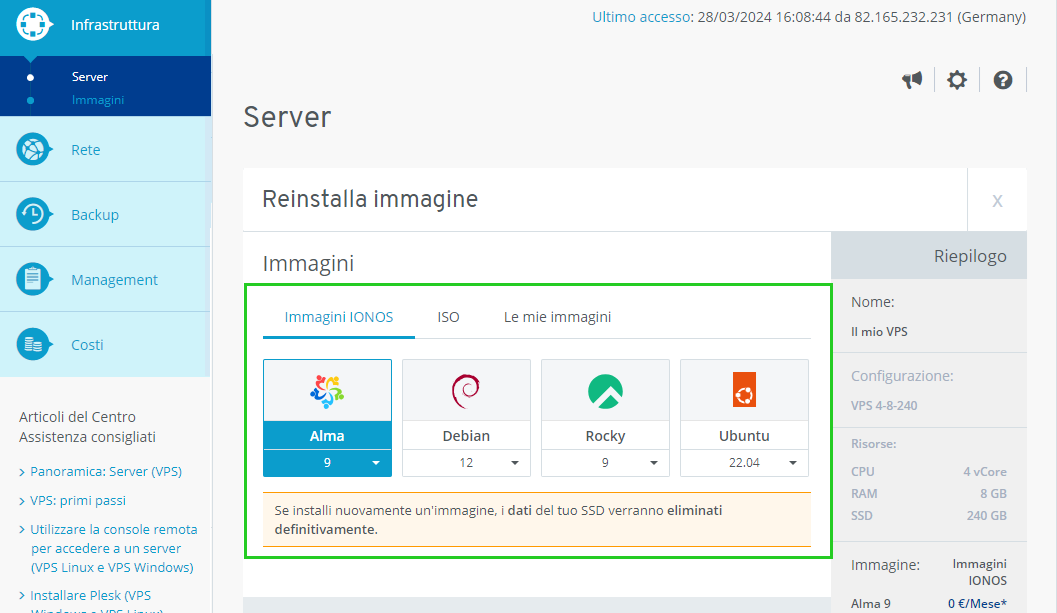Click the 0 €/Mese price value

(x=977, y=604)
